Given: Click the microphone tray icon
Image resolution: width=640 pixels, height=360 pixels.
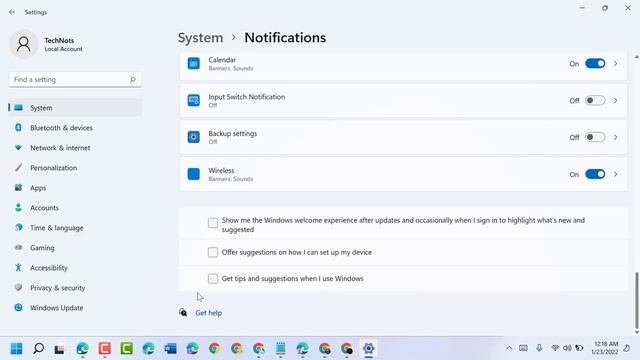Looking at the screenshot, I should [539, 348].
